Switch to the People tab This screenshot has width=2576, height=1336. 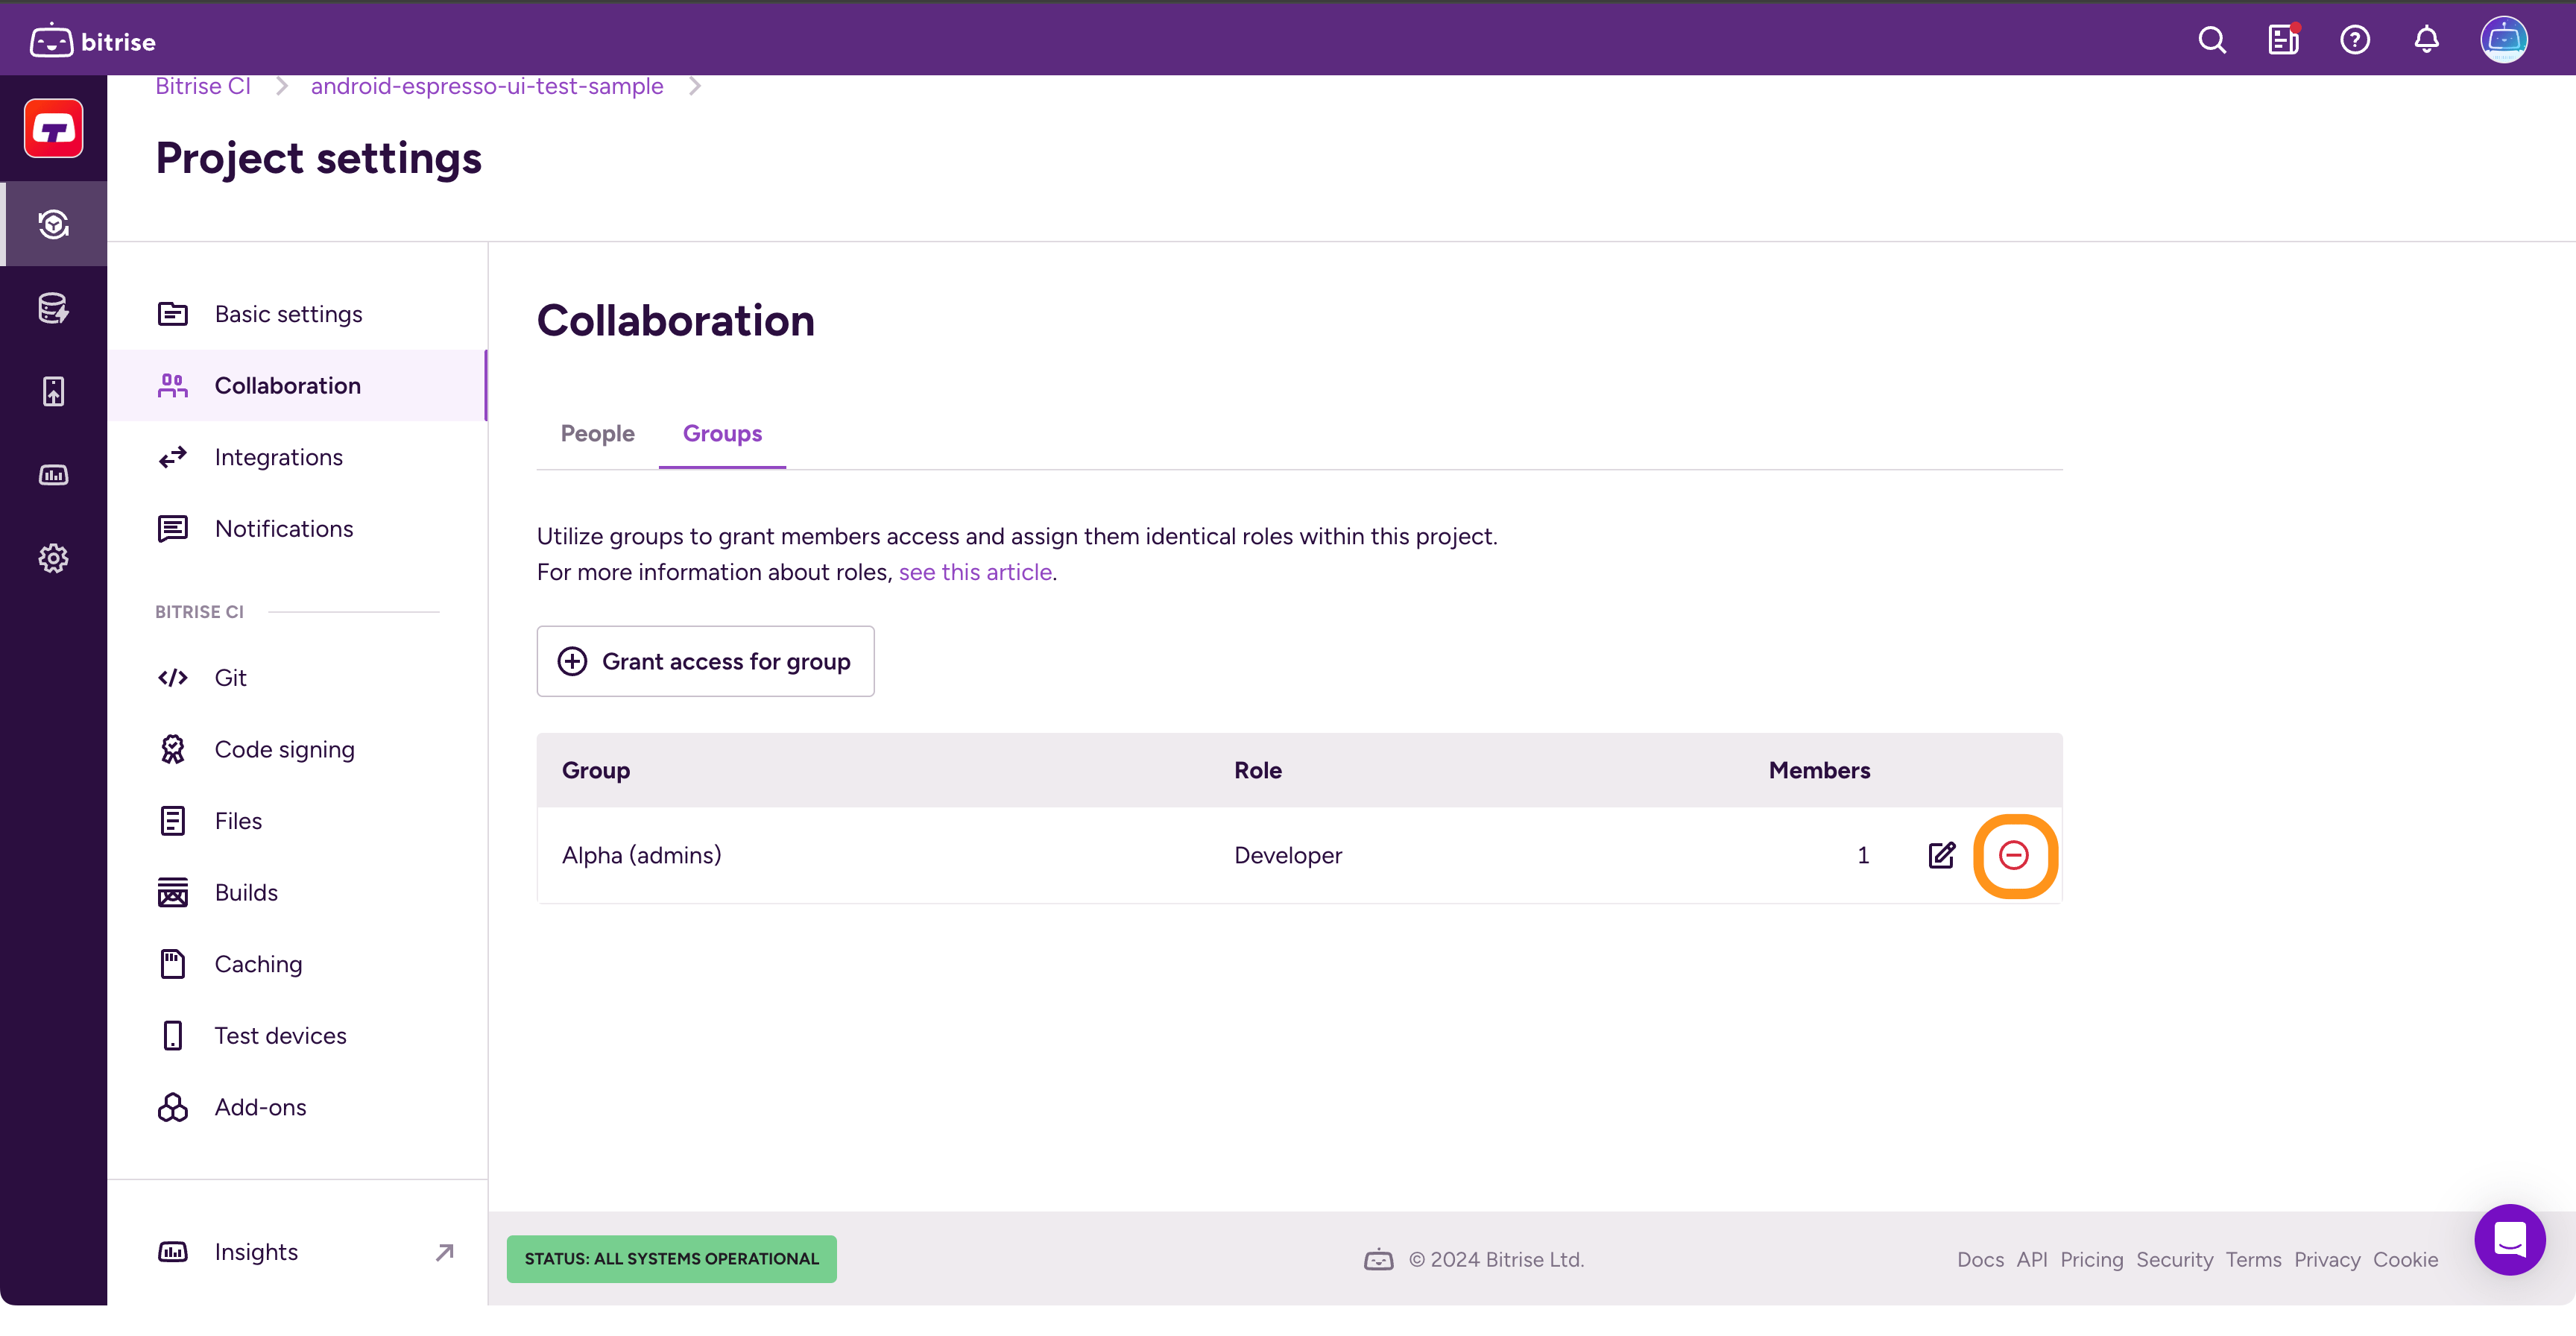point(597,434)
